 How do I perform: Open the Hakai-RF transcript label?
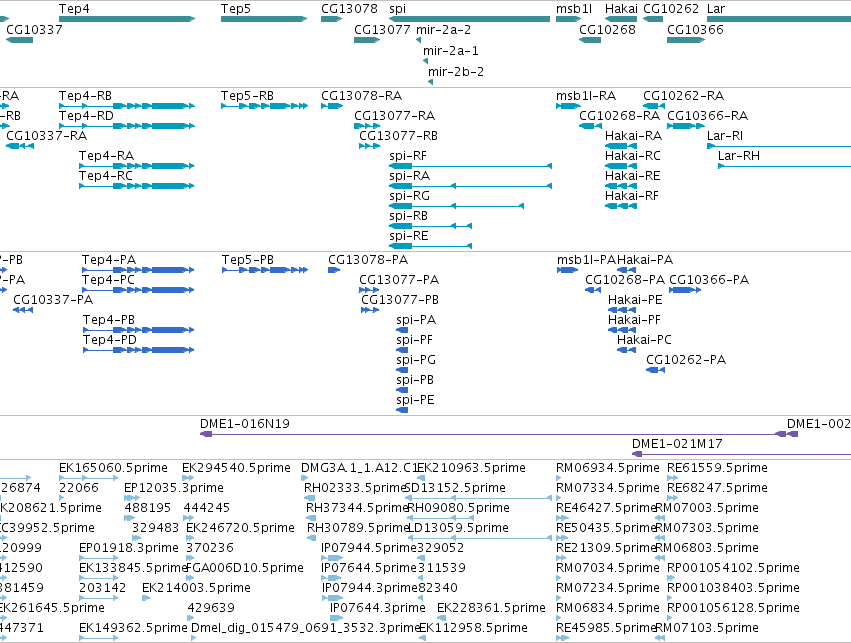coord(632,196)
